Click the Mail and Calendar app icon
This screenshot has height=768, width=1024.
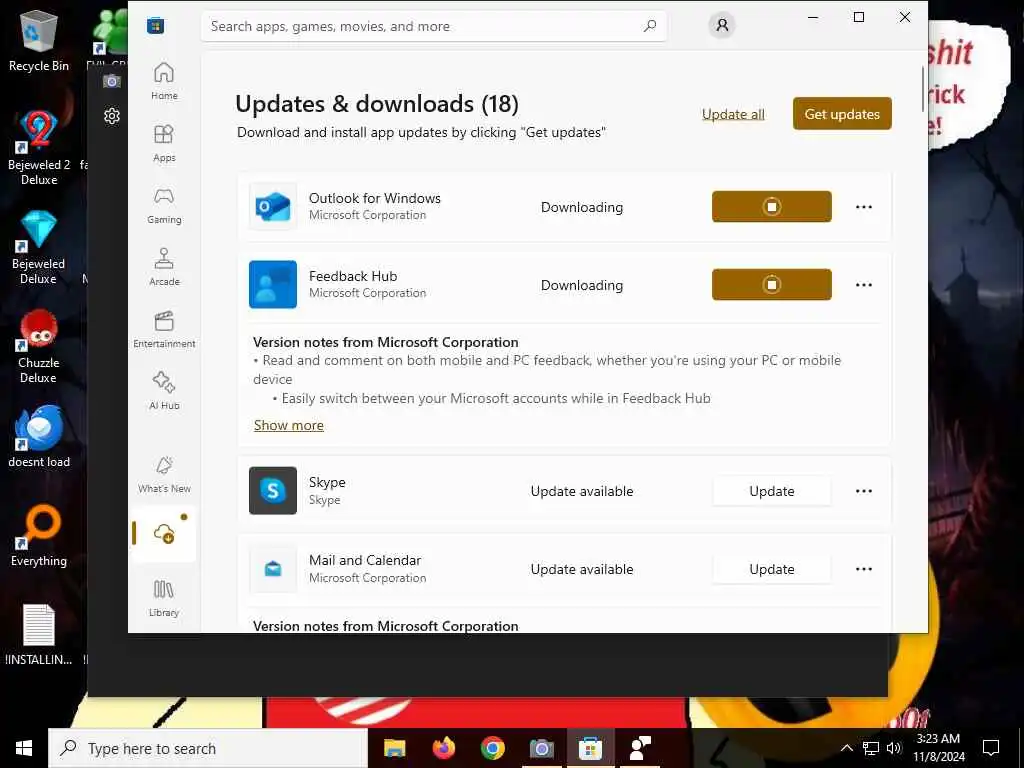(273, 569)
